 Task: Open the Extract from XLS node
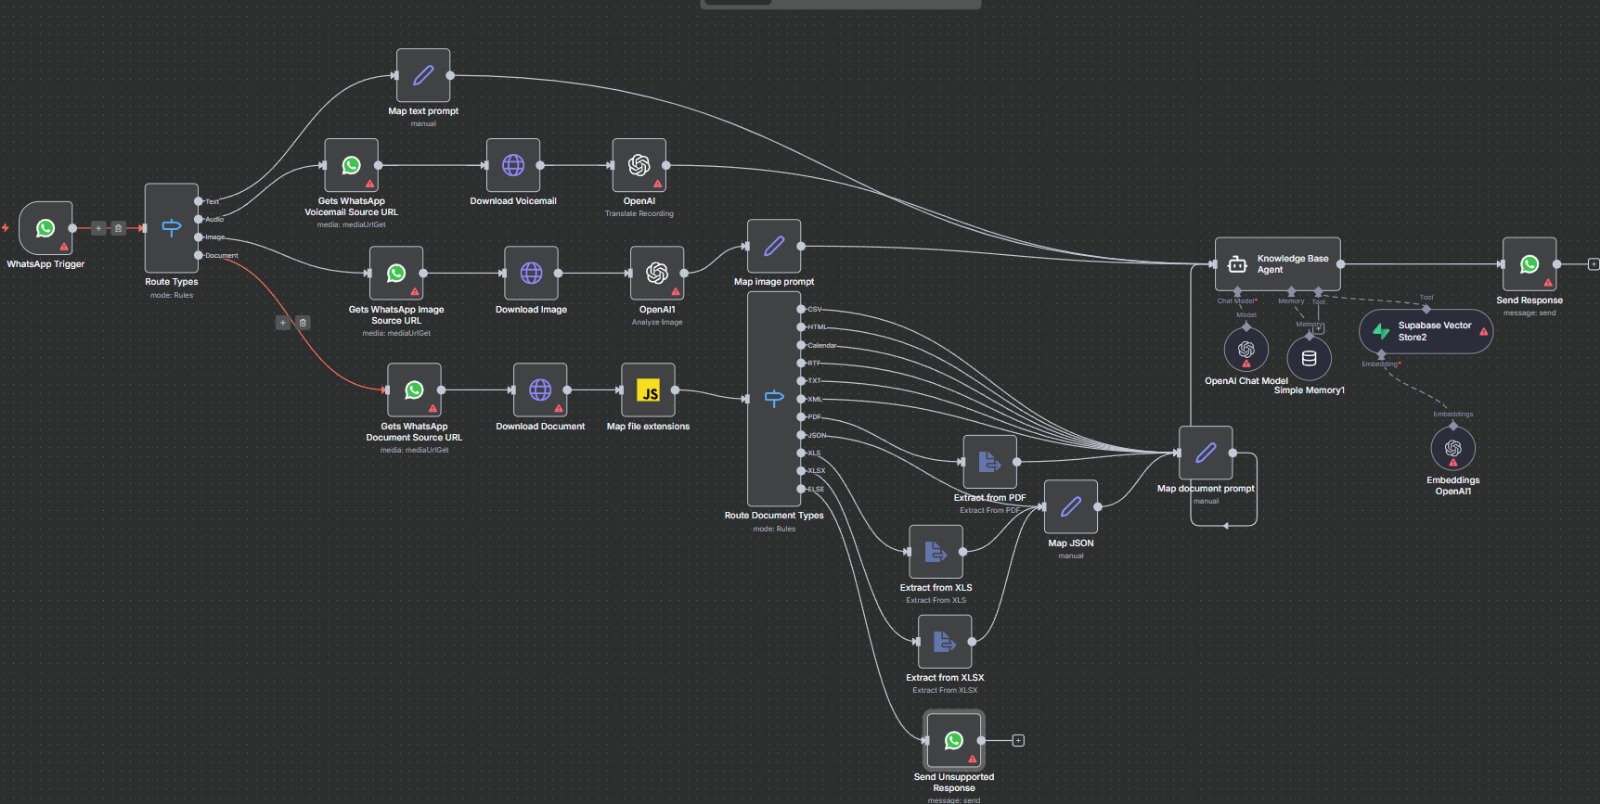(936, 552)
